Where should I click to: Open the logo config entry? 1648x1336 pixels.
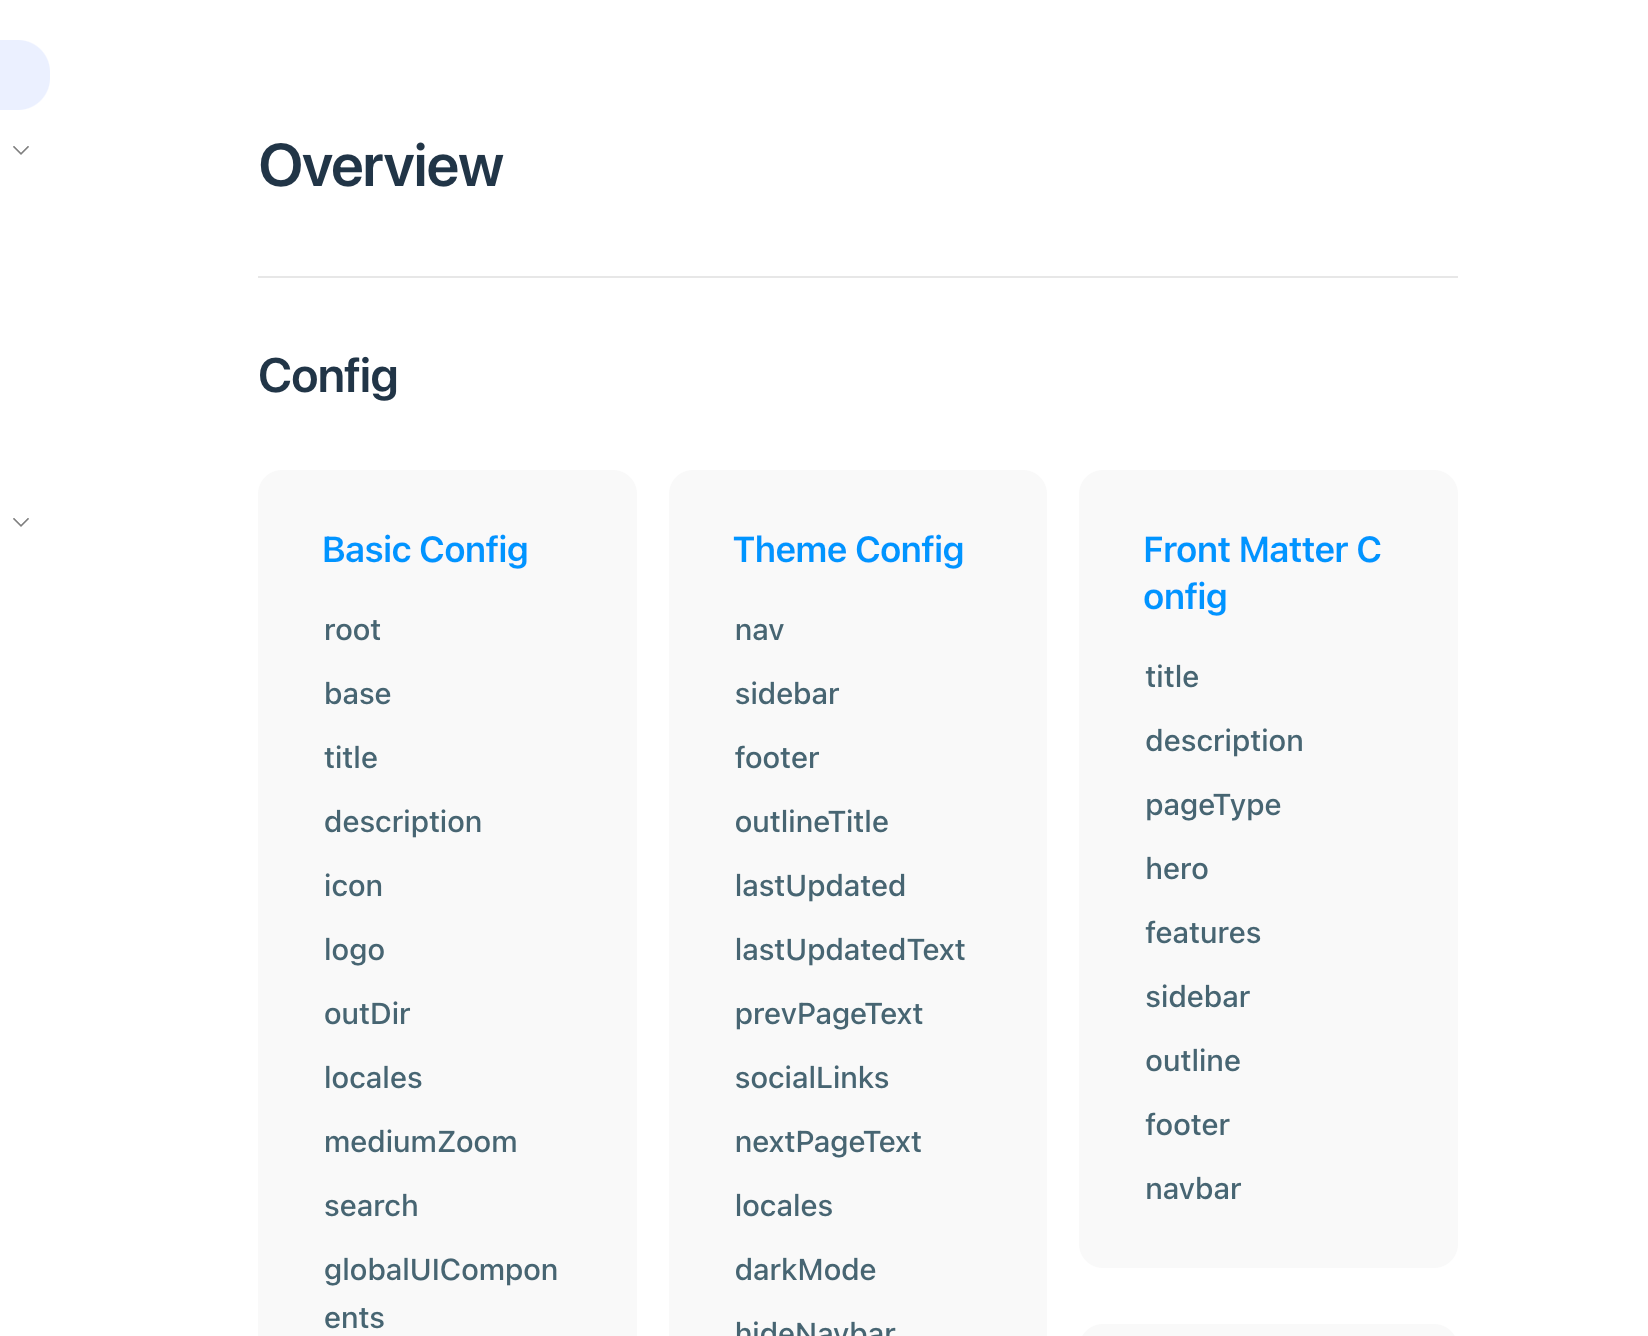[x=354, y=949]
